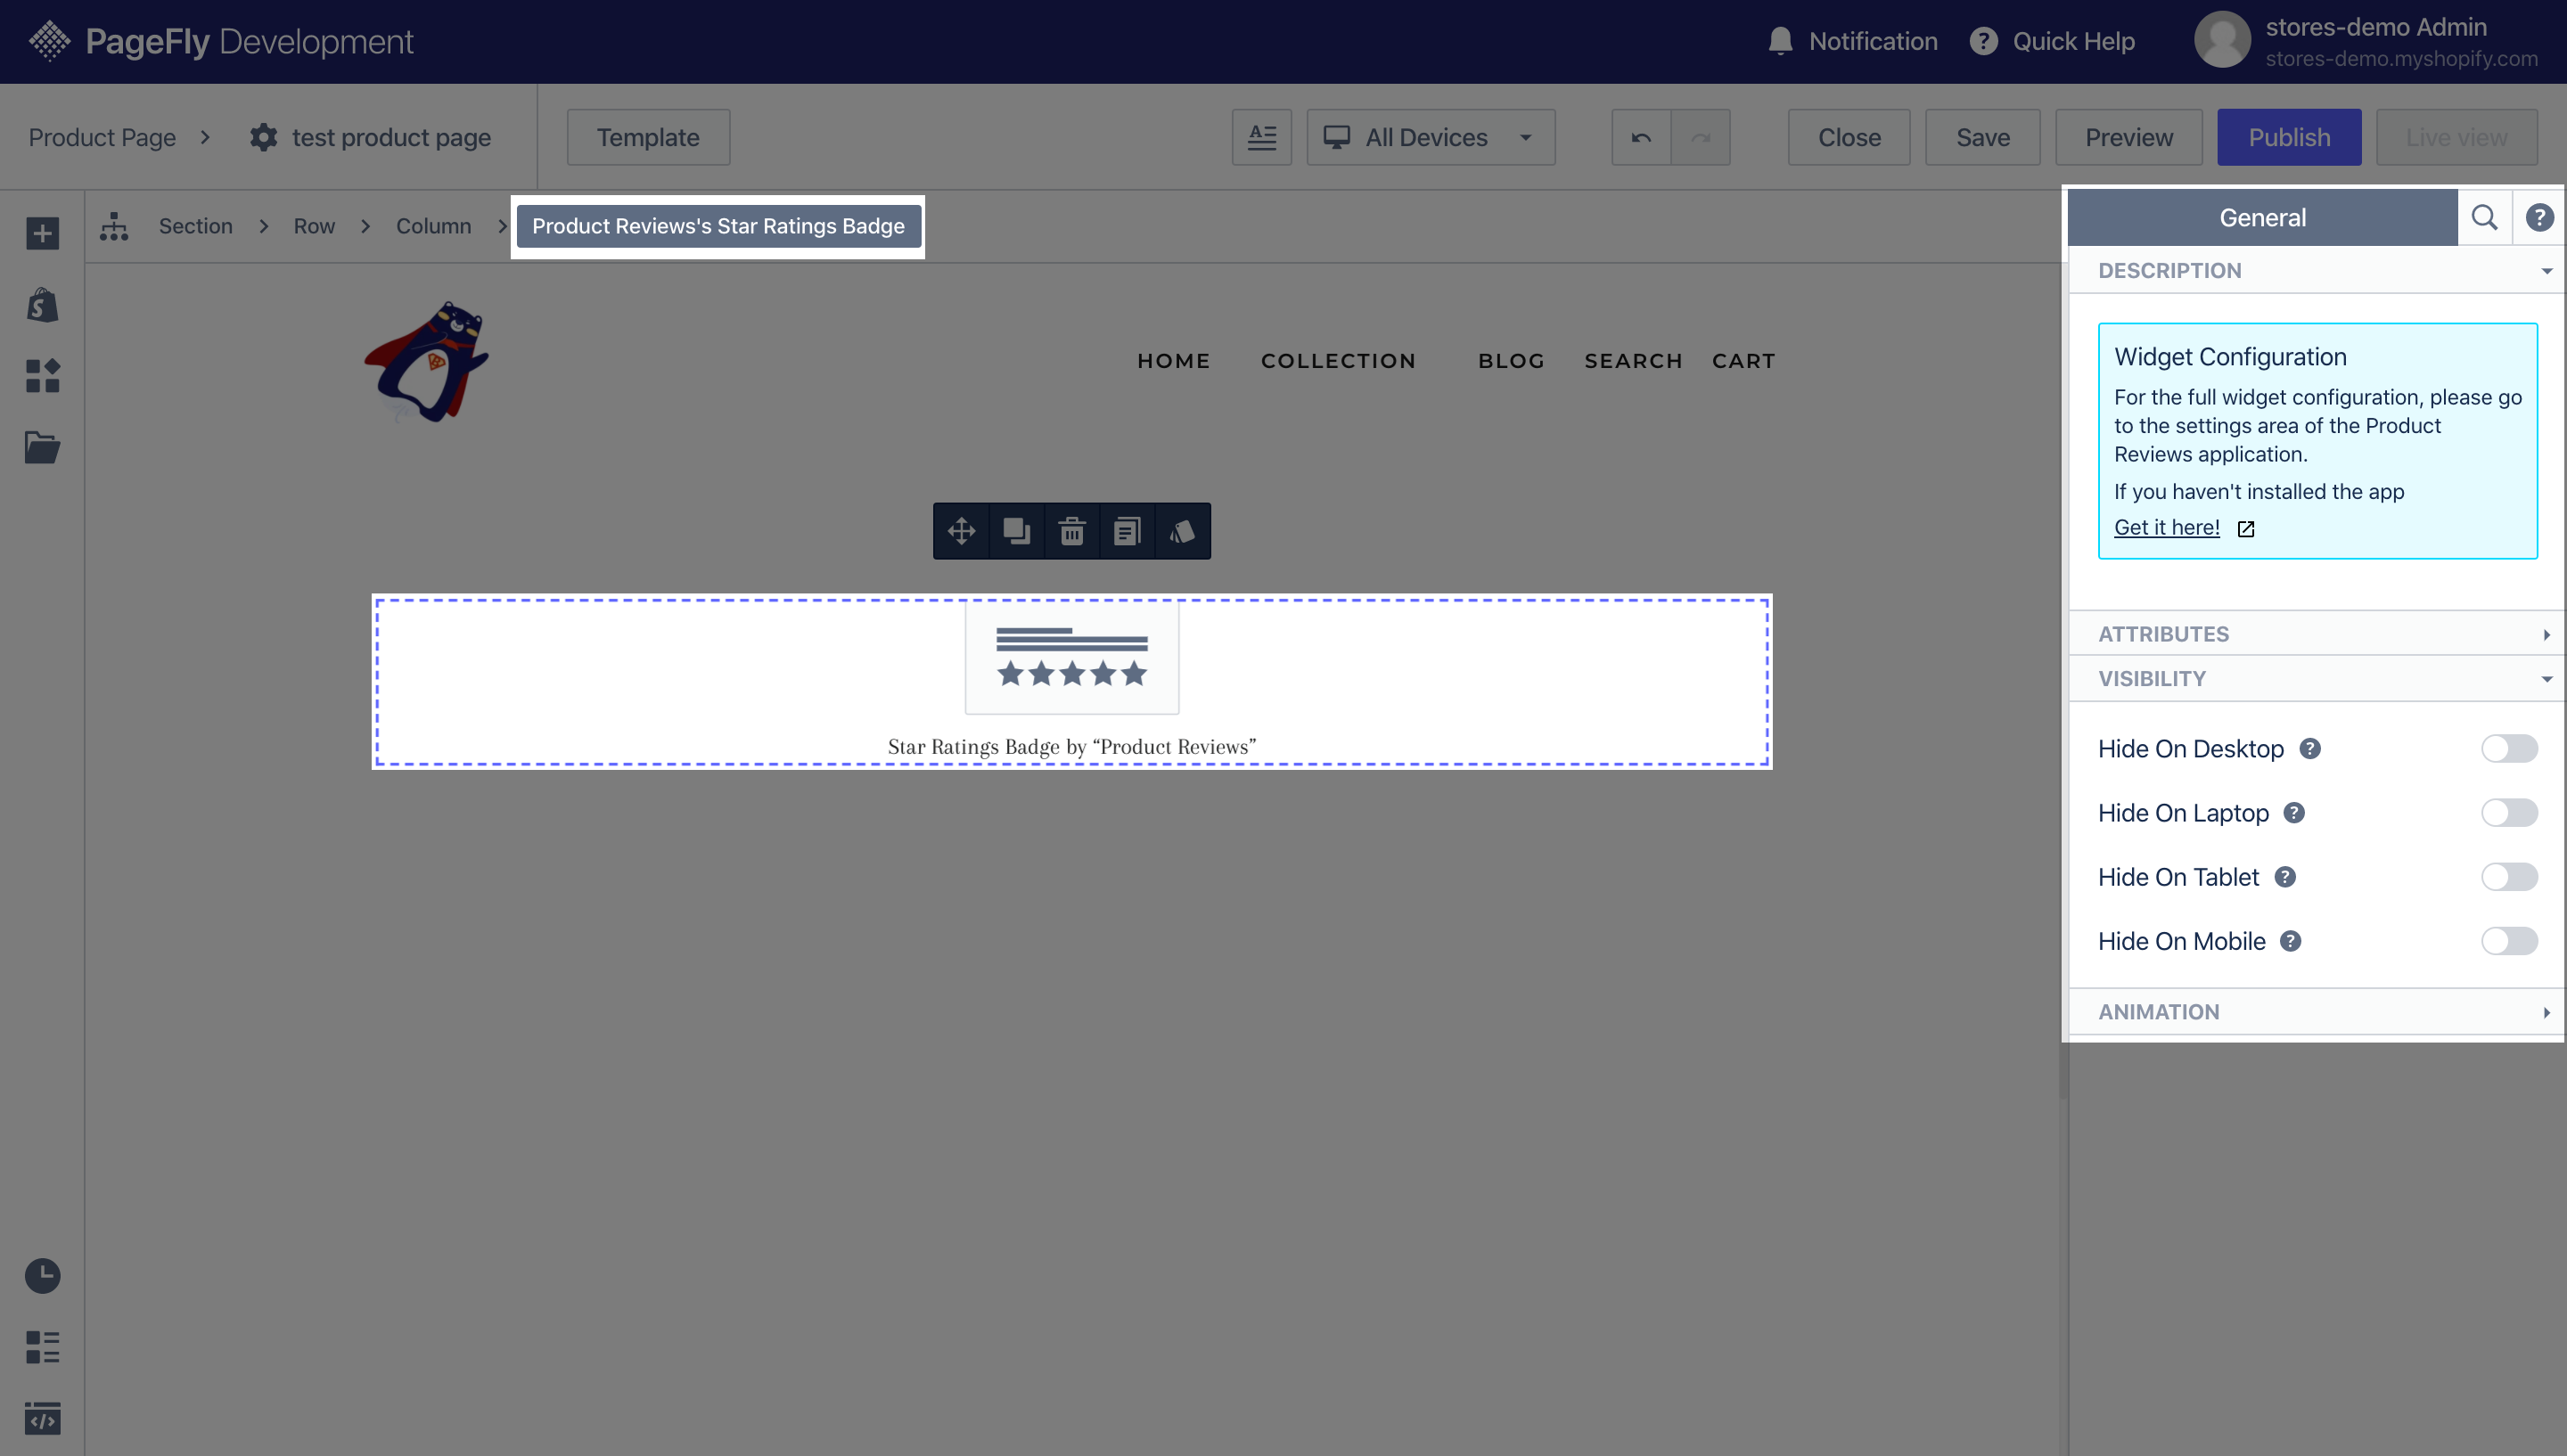Viewport: 2567px width, 1456px height.
Task: Delete the selected element with trash icon
Action: pyautogui.click(x=1072, y=531)
